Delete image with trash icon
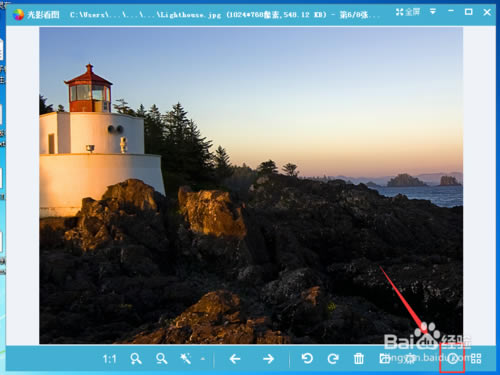Viewport: 500px width, 375px height. 359,359
